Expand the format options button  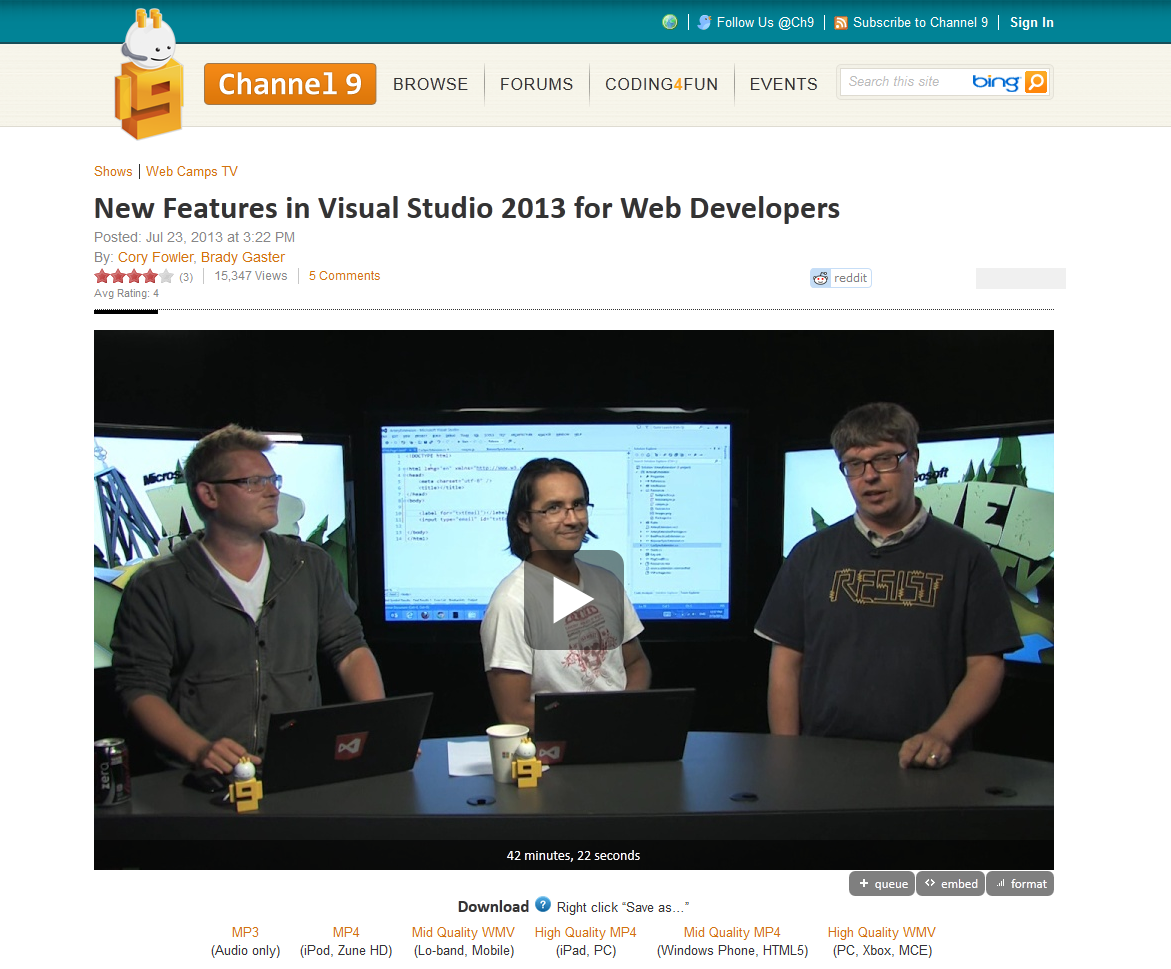[1020, 884]
